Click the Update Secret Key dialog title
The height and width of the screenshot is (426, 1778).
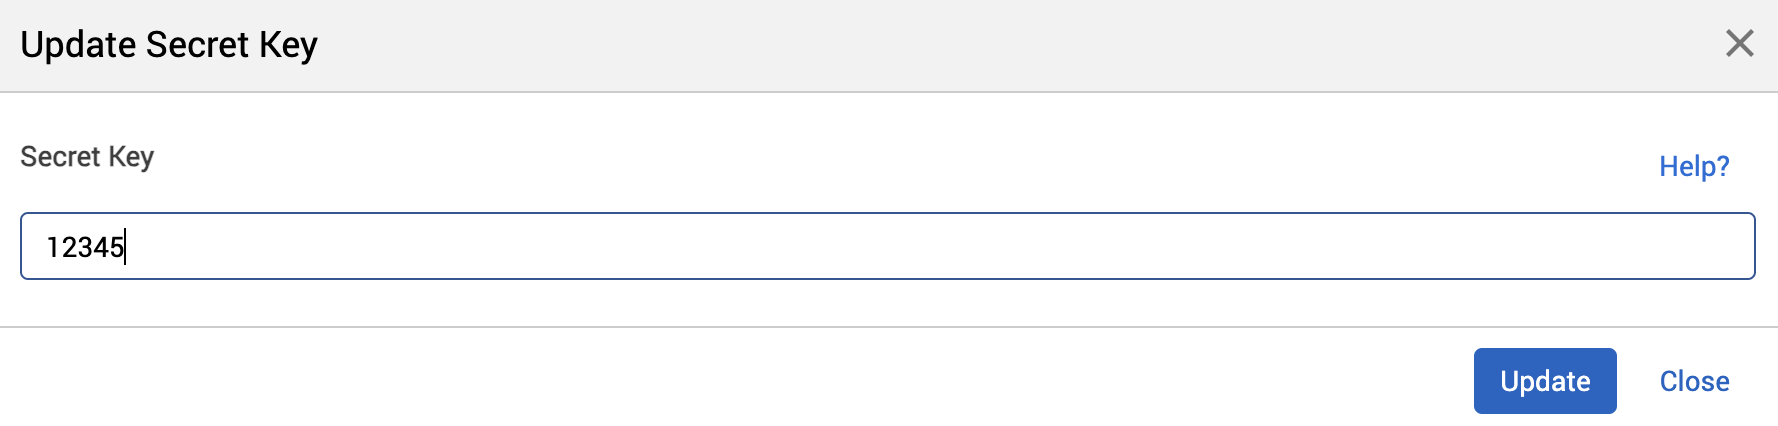(169, 45)
